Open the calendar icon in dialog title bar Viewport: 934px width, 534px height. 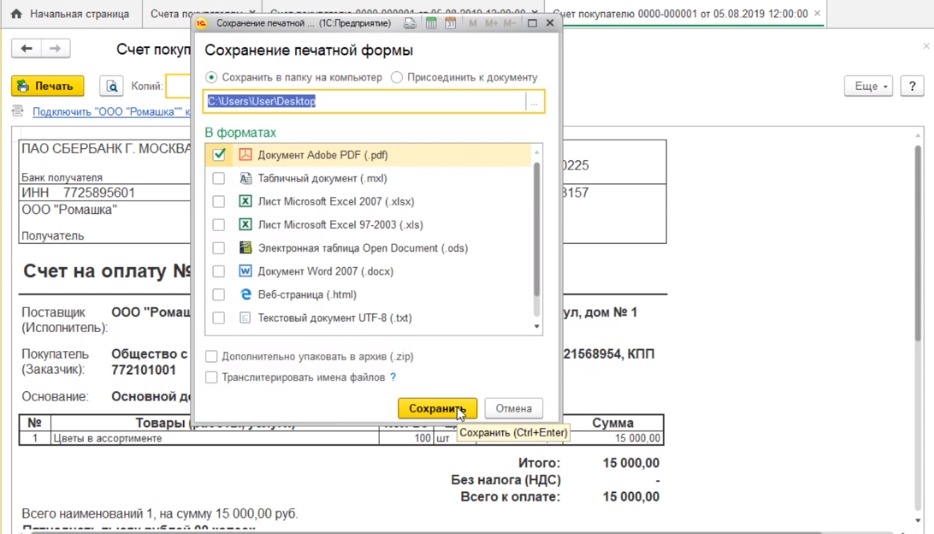click(x=451, y=23)
